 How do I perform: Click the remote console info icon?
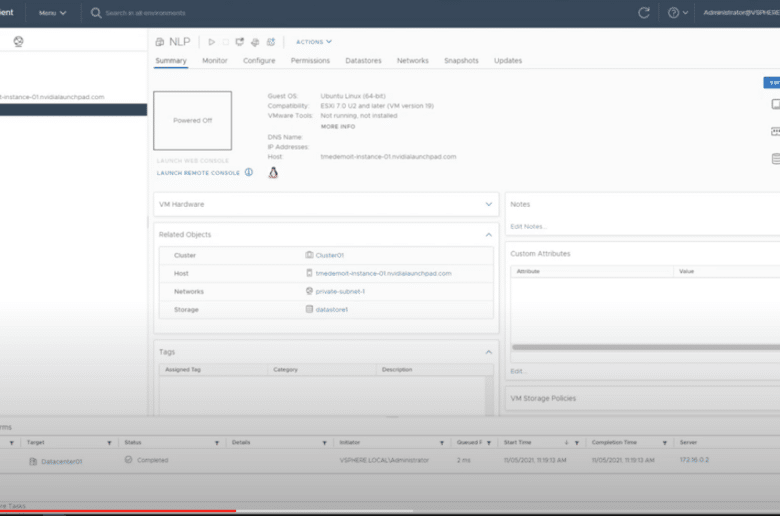249,172
